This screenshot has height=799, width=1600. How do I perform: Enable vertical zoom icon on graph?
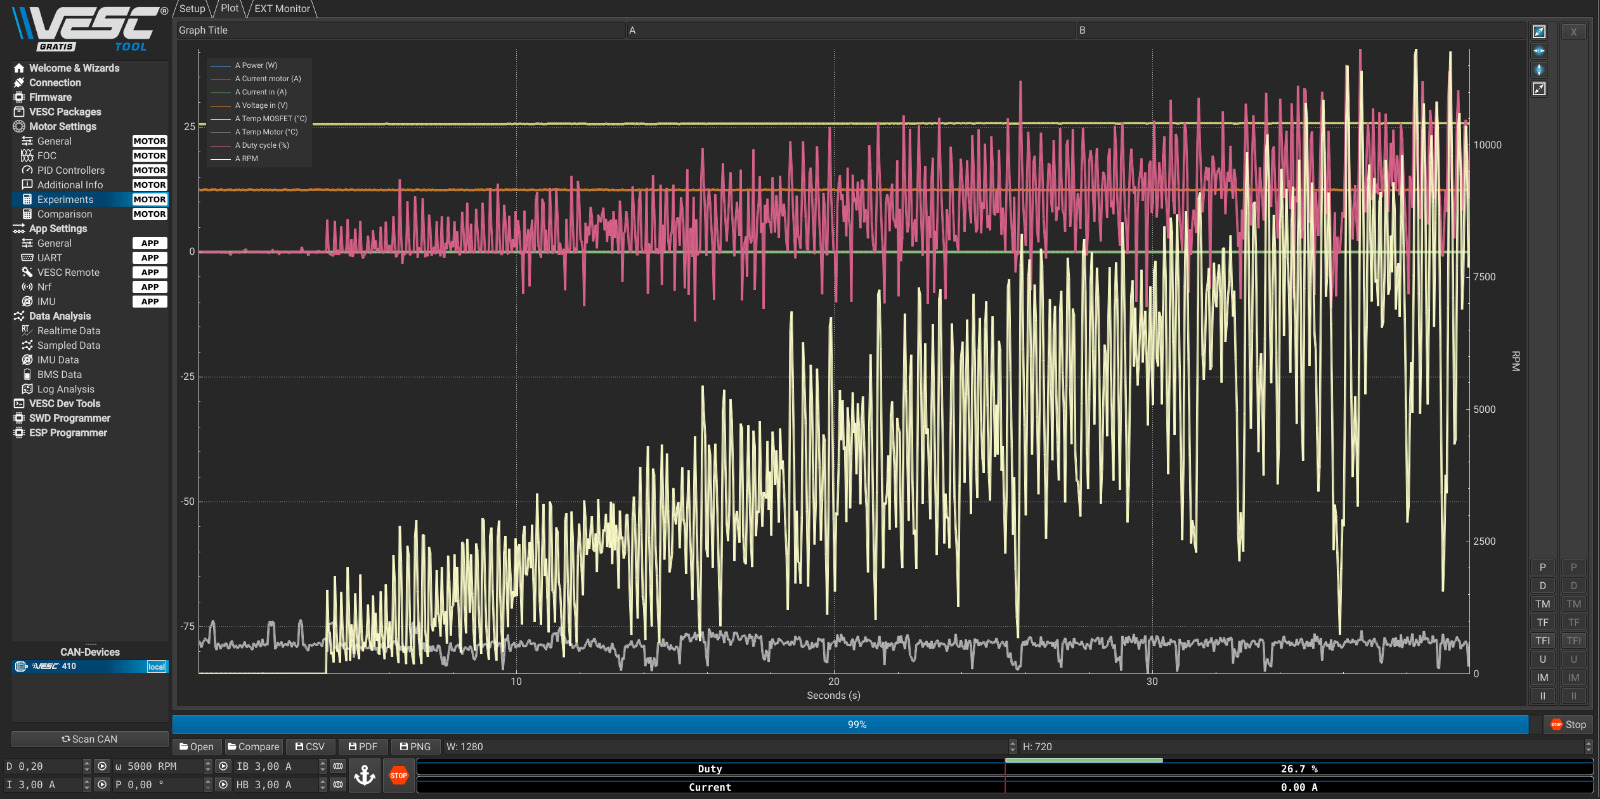1539,70
